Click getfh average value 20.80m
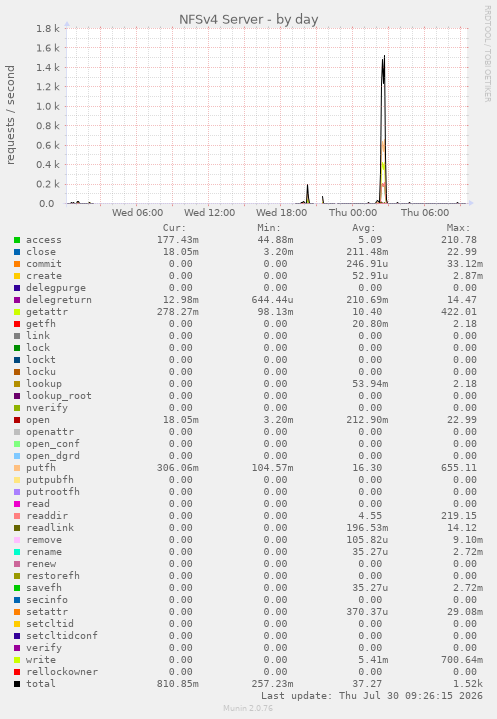 pyautogui.click(x=370, y=324)
